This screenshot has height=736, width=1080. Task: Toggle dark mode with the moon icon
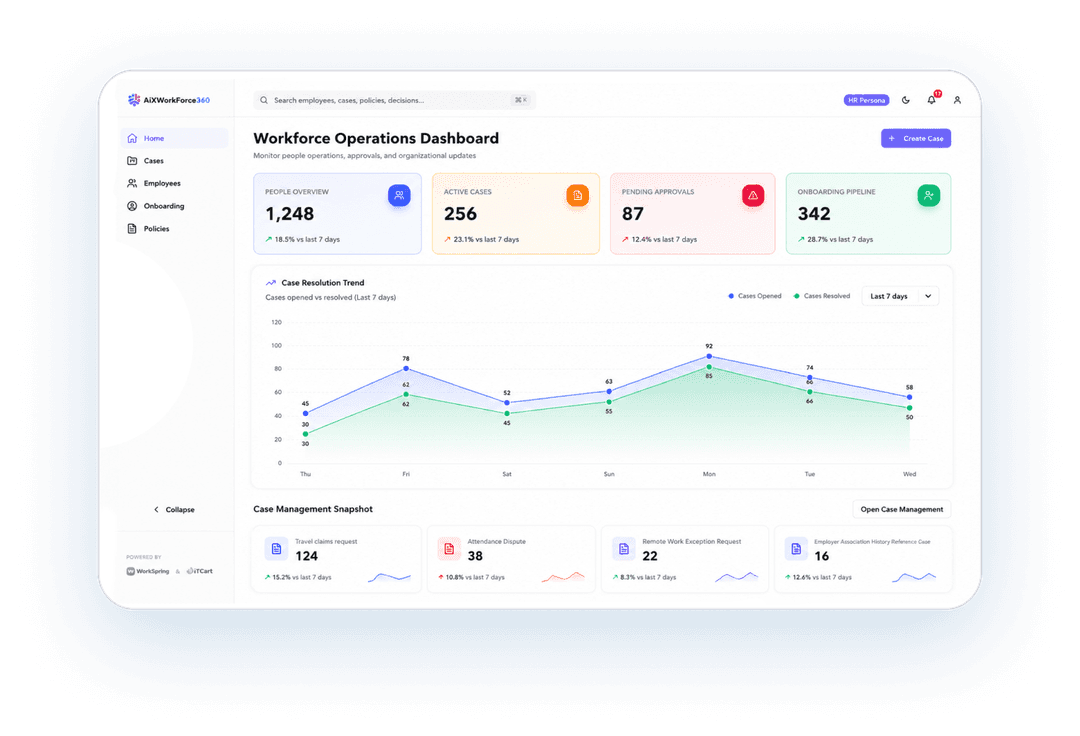click(906, 100)
